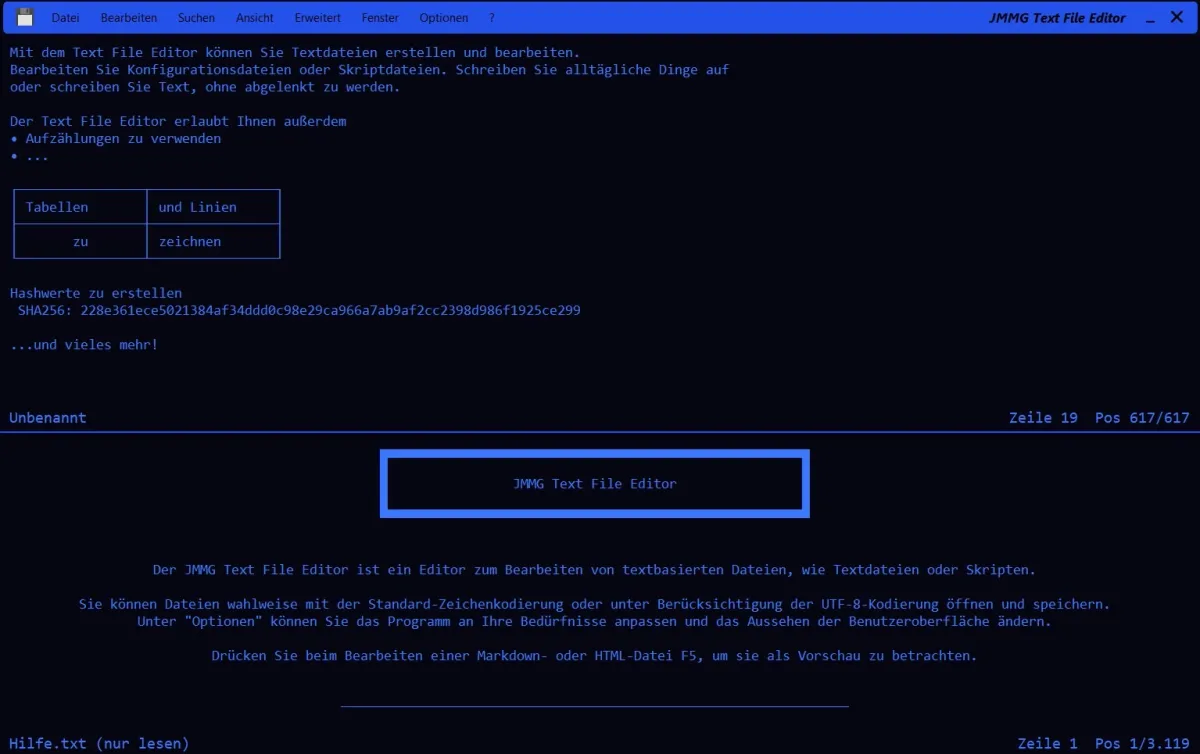Screen dimensions: 1200x754
Task: Click the 'zeichnen' table cell
Action: (x=213, y=241)
